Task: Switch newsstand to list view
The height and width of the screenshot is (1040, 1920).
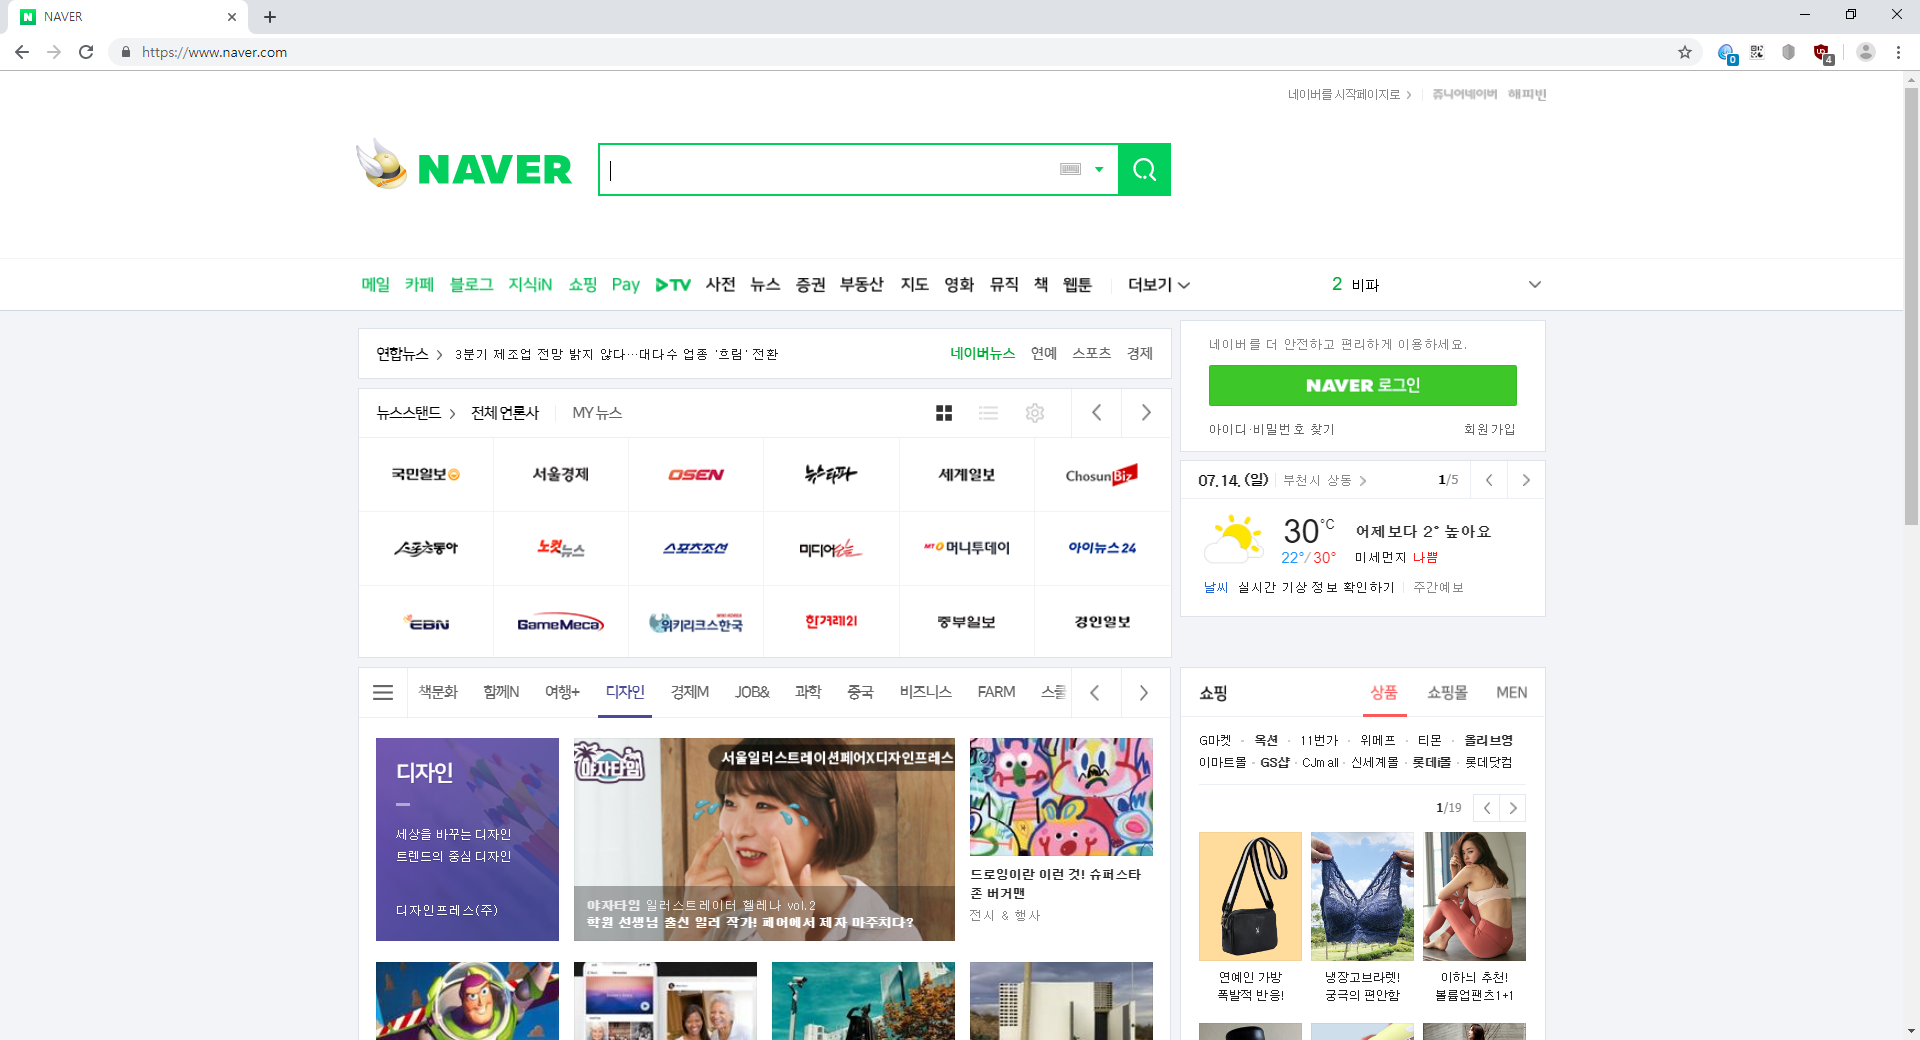Action: coord(988,413)
